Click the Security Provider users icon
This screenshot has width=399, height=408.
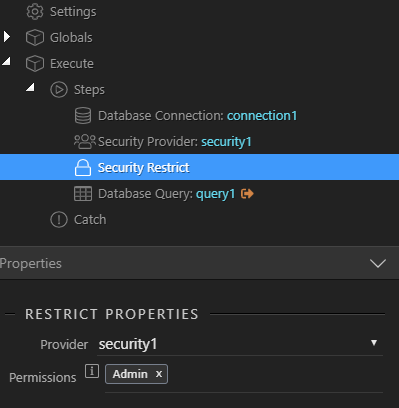pyautogui.click(x=85, y=141)
